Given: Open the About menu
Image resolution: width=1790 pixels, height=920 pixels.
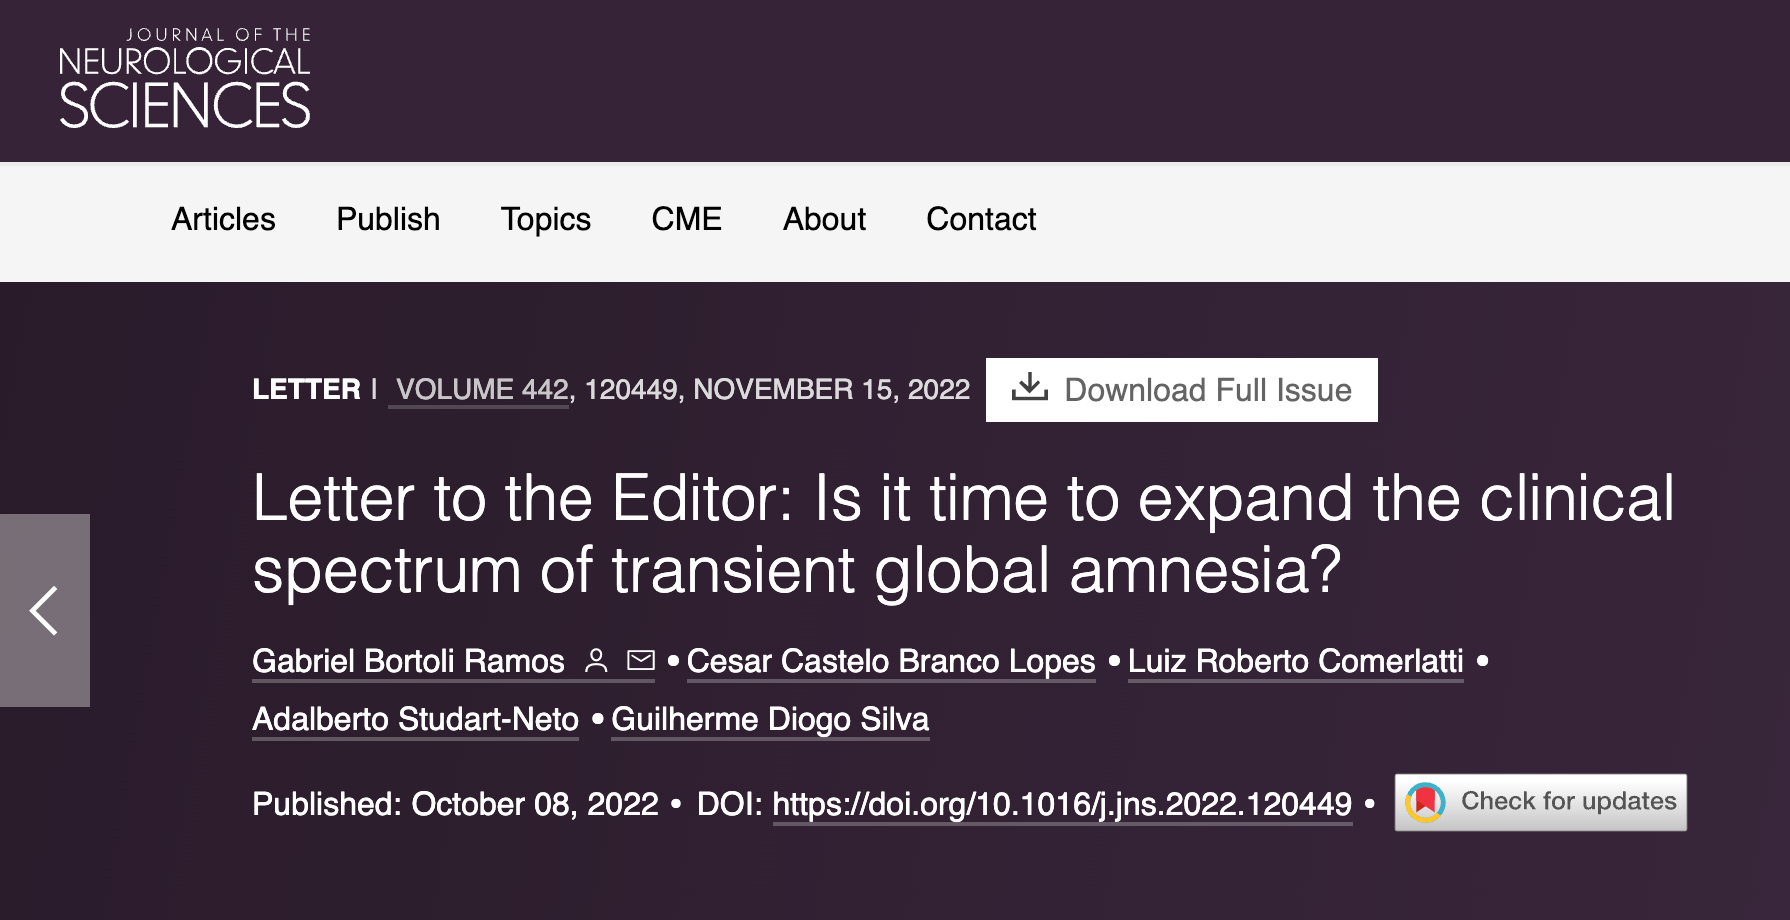Looking at the screenshot, I should point(824,220).
